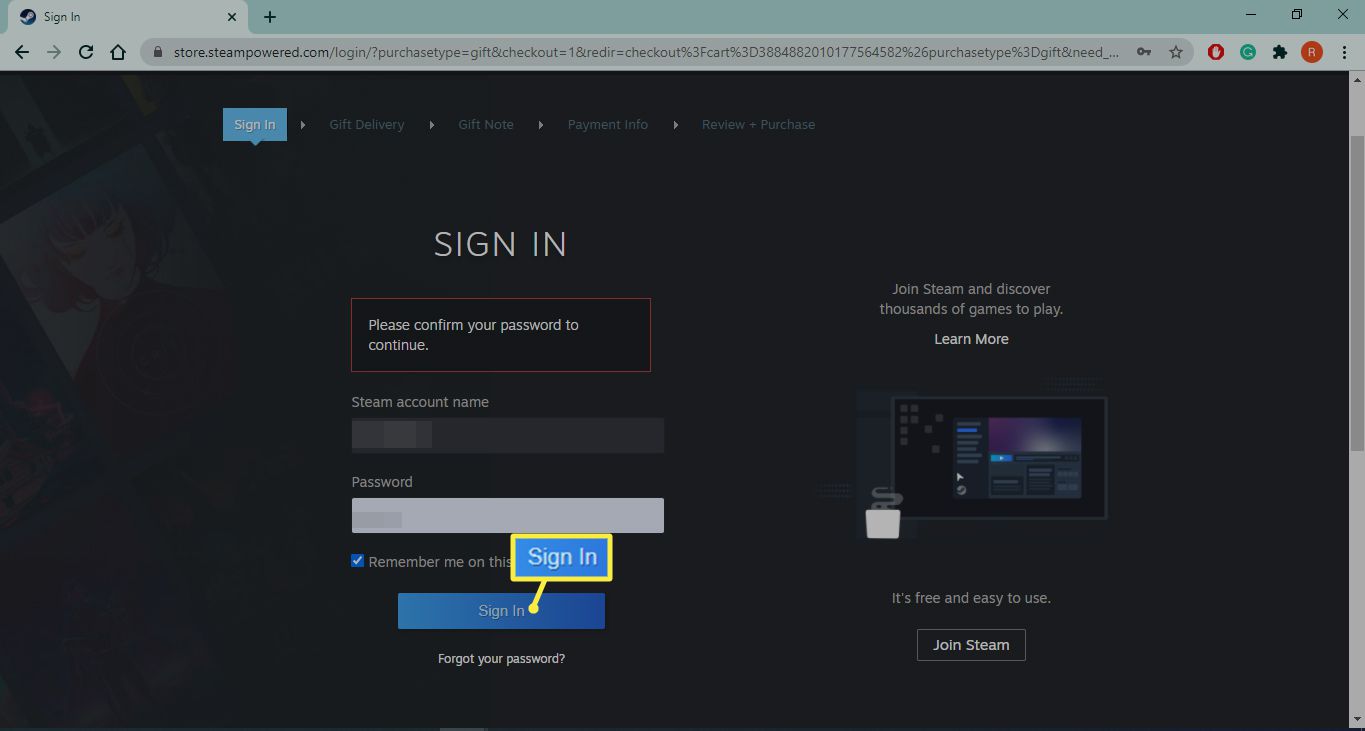Focus the Steam account name field
1365x731 pixels.
pyautogui.click(x=508, y=435)
